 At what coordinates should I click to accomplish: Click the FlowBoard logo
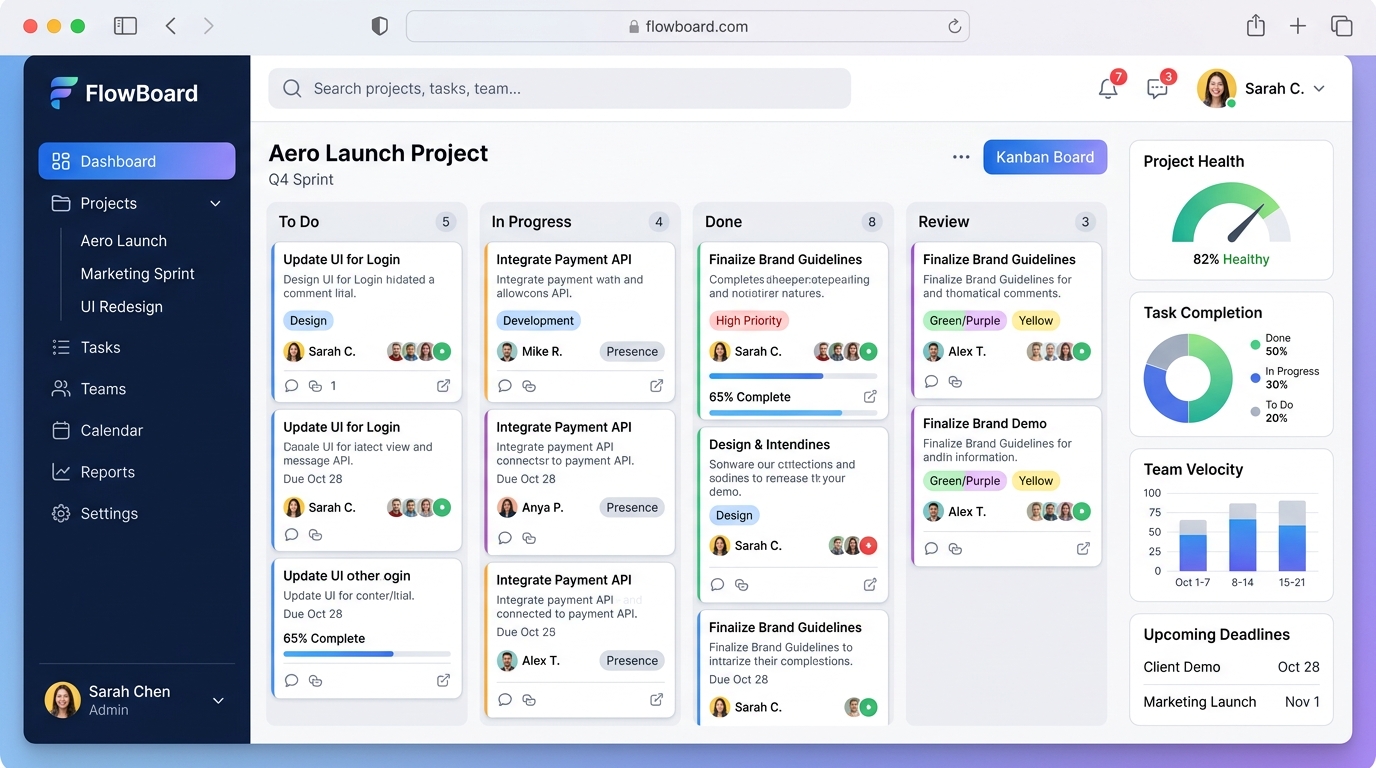(123, 92)
